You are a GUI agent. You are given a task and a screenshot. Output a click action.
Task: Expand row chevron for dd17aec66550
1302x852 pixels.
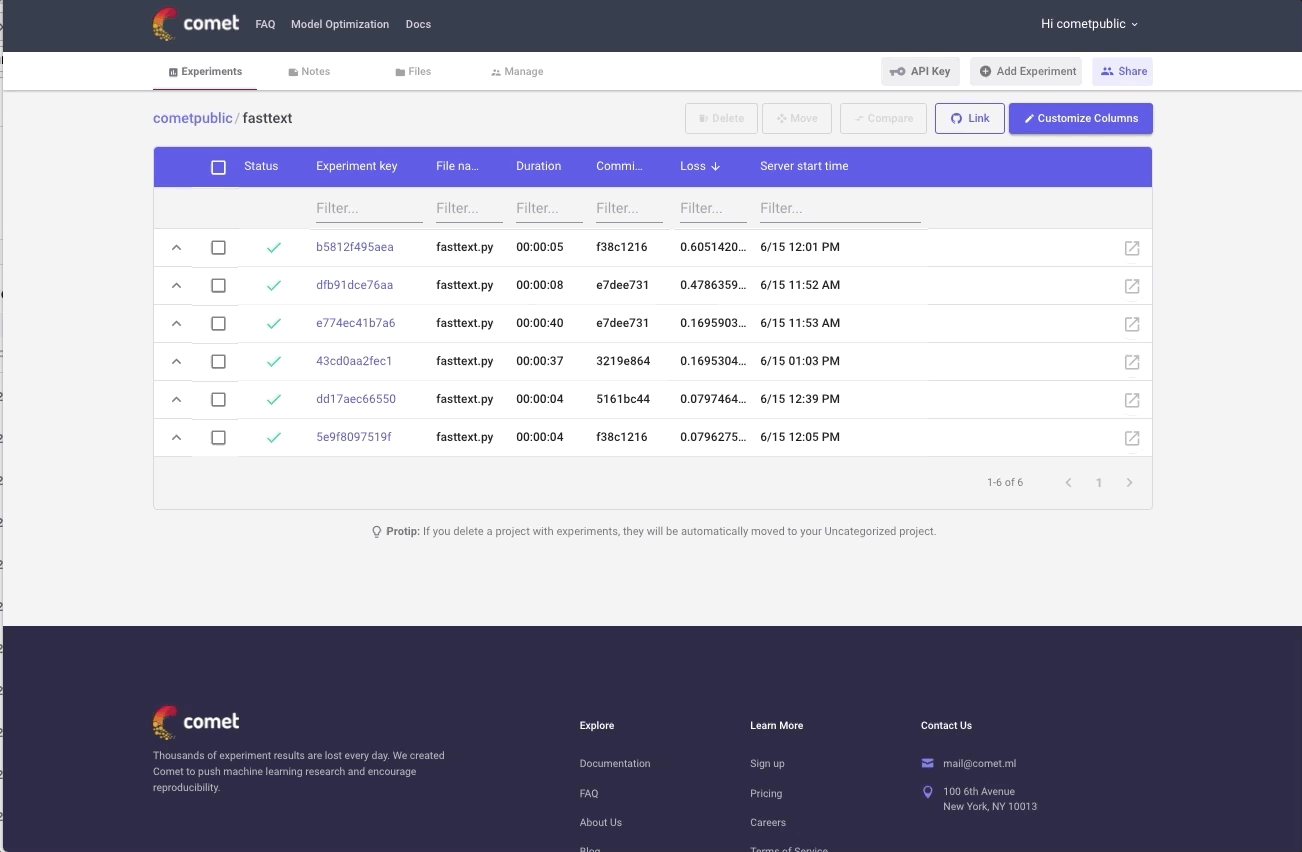pyautogui.click(x=176, y=399)
